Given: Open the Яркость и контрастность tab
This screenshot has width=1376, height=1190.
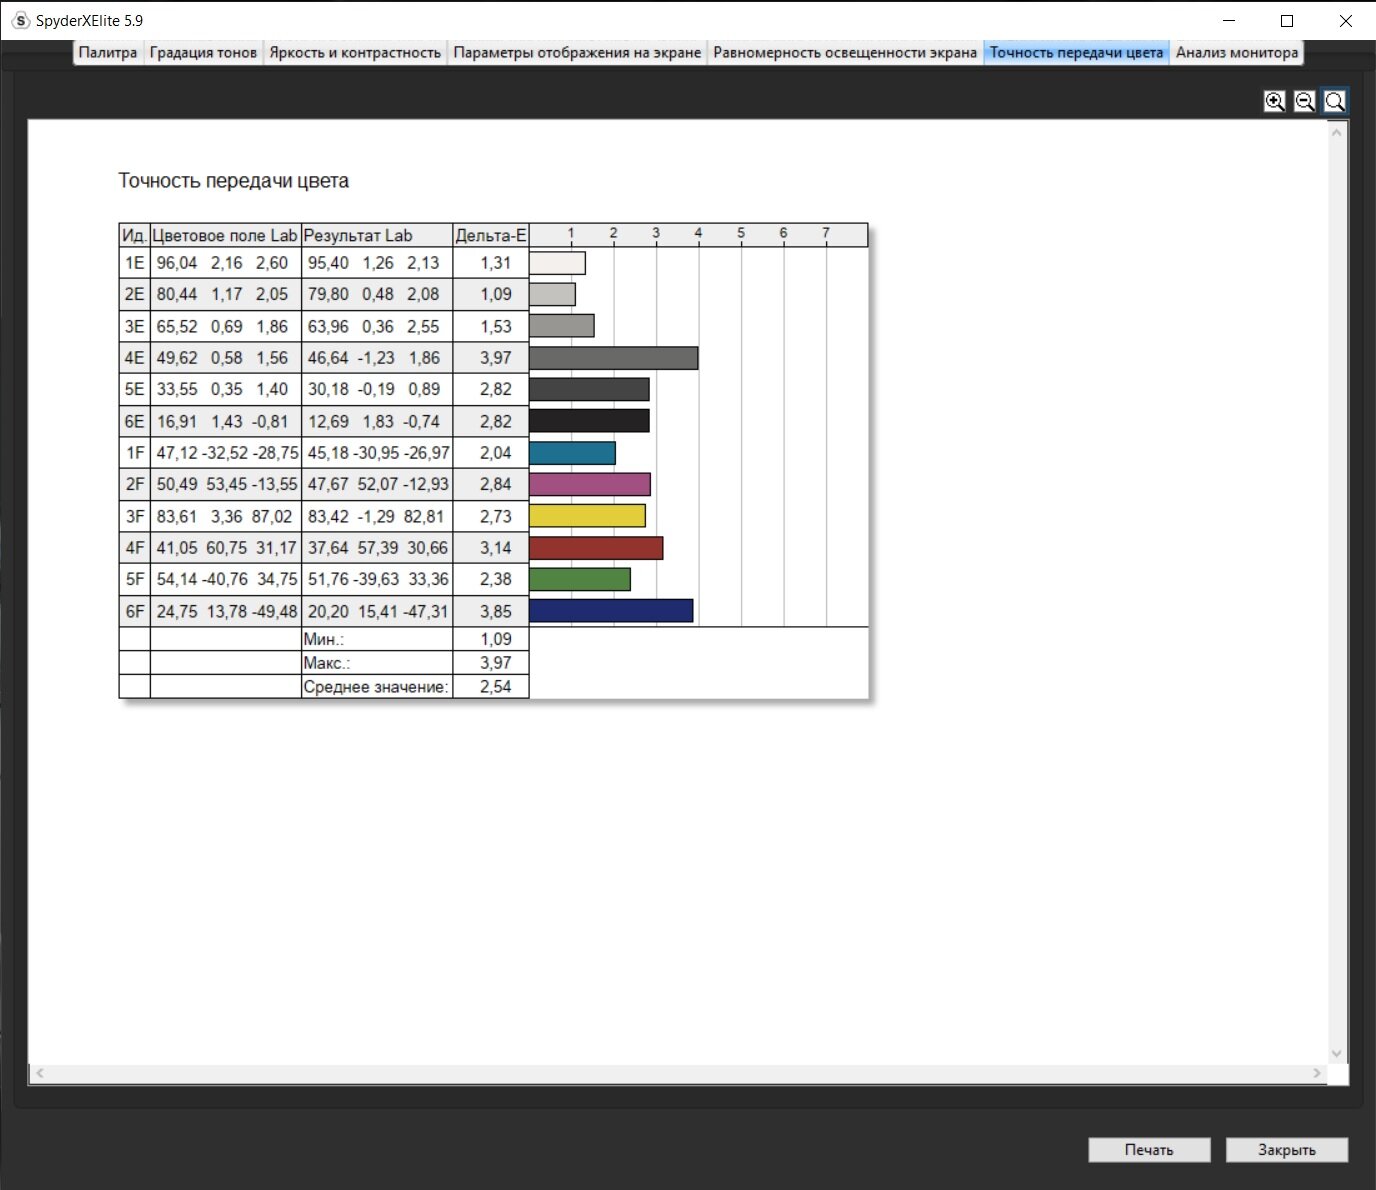Looking at the screenshot, I should pyautogui.click(x=355, y=53).
